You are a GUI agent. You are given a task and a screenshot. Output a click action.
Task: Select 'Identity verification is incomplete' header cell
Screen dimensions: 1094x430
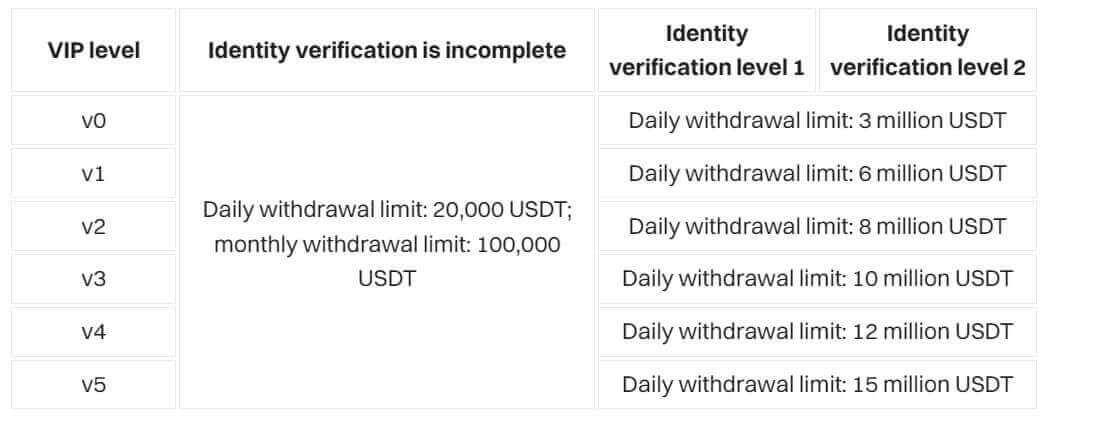(386, 50)
